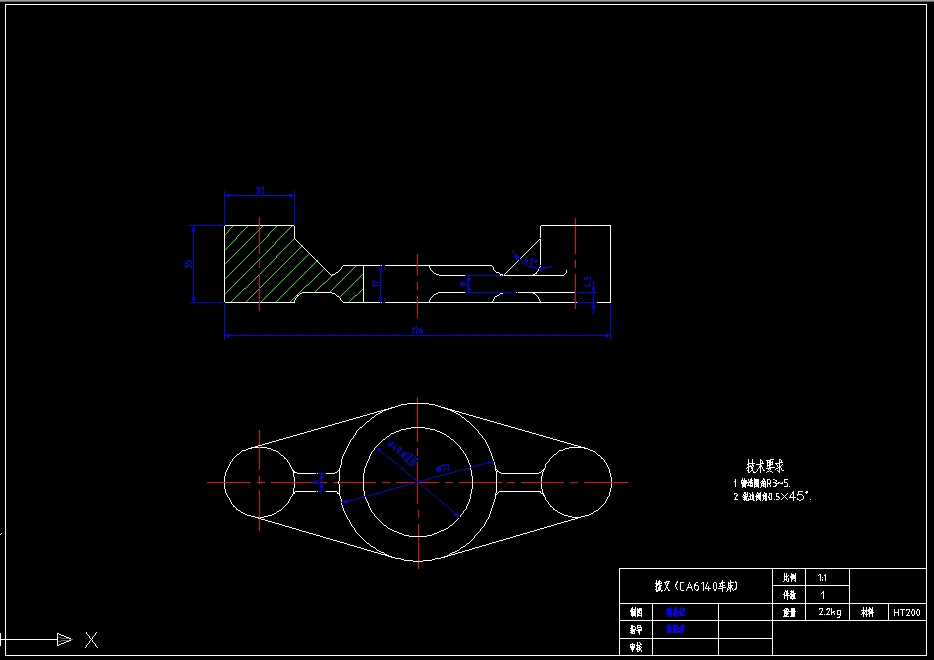934x660 pixels.
Task: Select the 35 height dimension text
Action: [189, 263]
